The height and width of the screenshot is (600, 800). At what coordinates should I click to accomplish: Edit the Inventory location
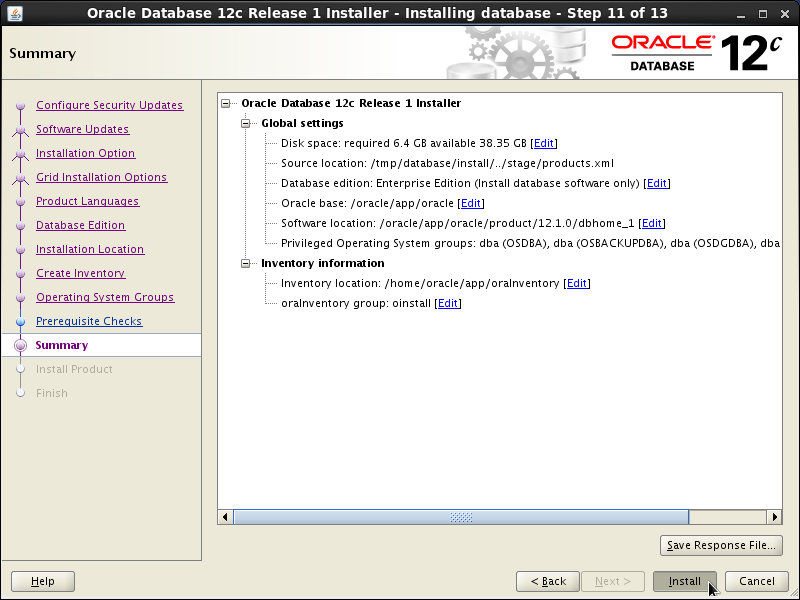point(577,283)
